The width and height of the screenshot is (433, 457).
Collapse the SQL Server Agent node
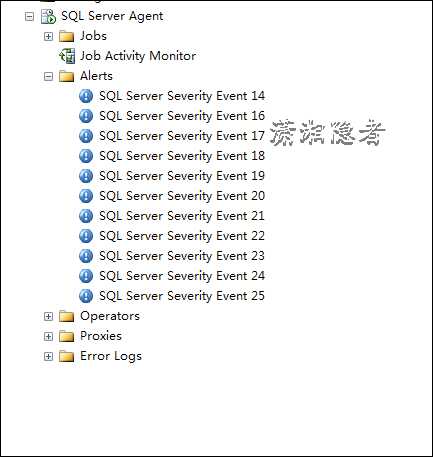click(x=29, y=16)
